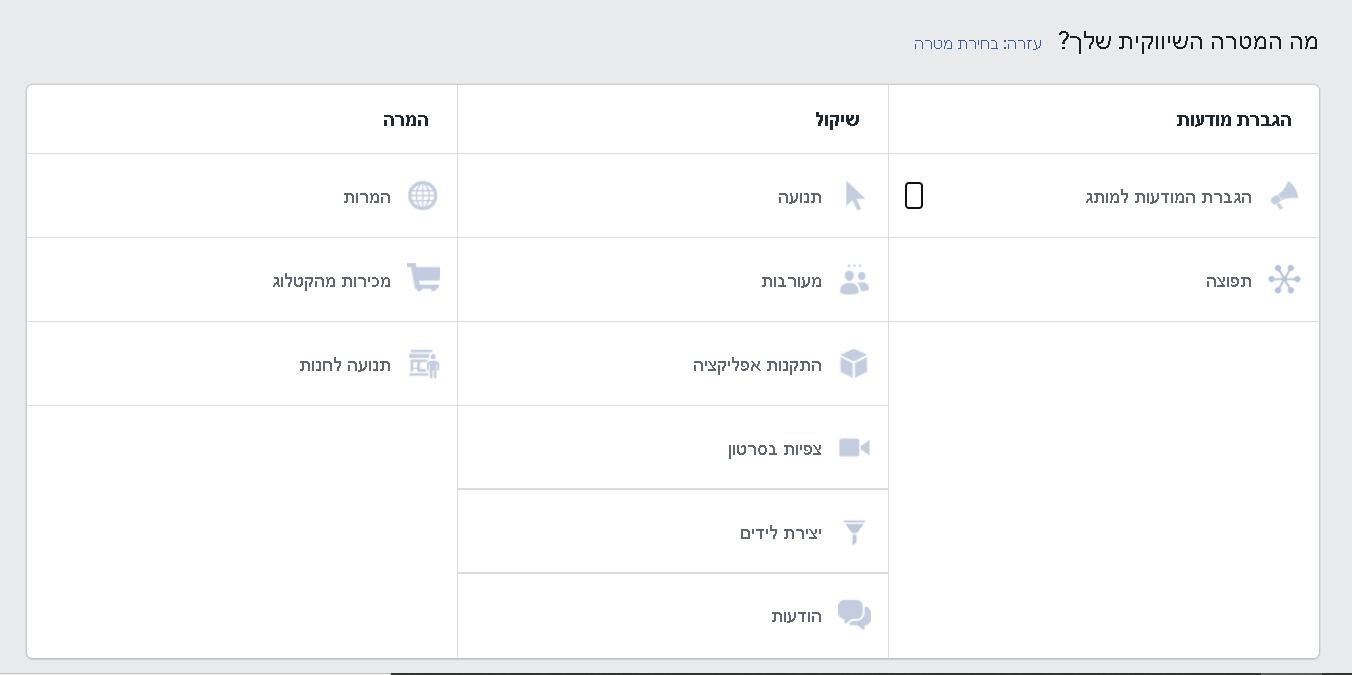Viewport: 1352px width, 675px height.
Task: Click the Messages chat bubbles icon
Action: coord(854,615)
